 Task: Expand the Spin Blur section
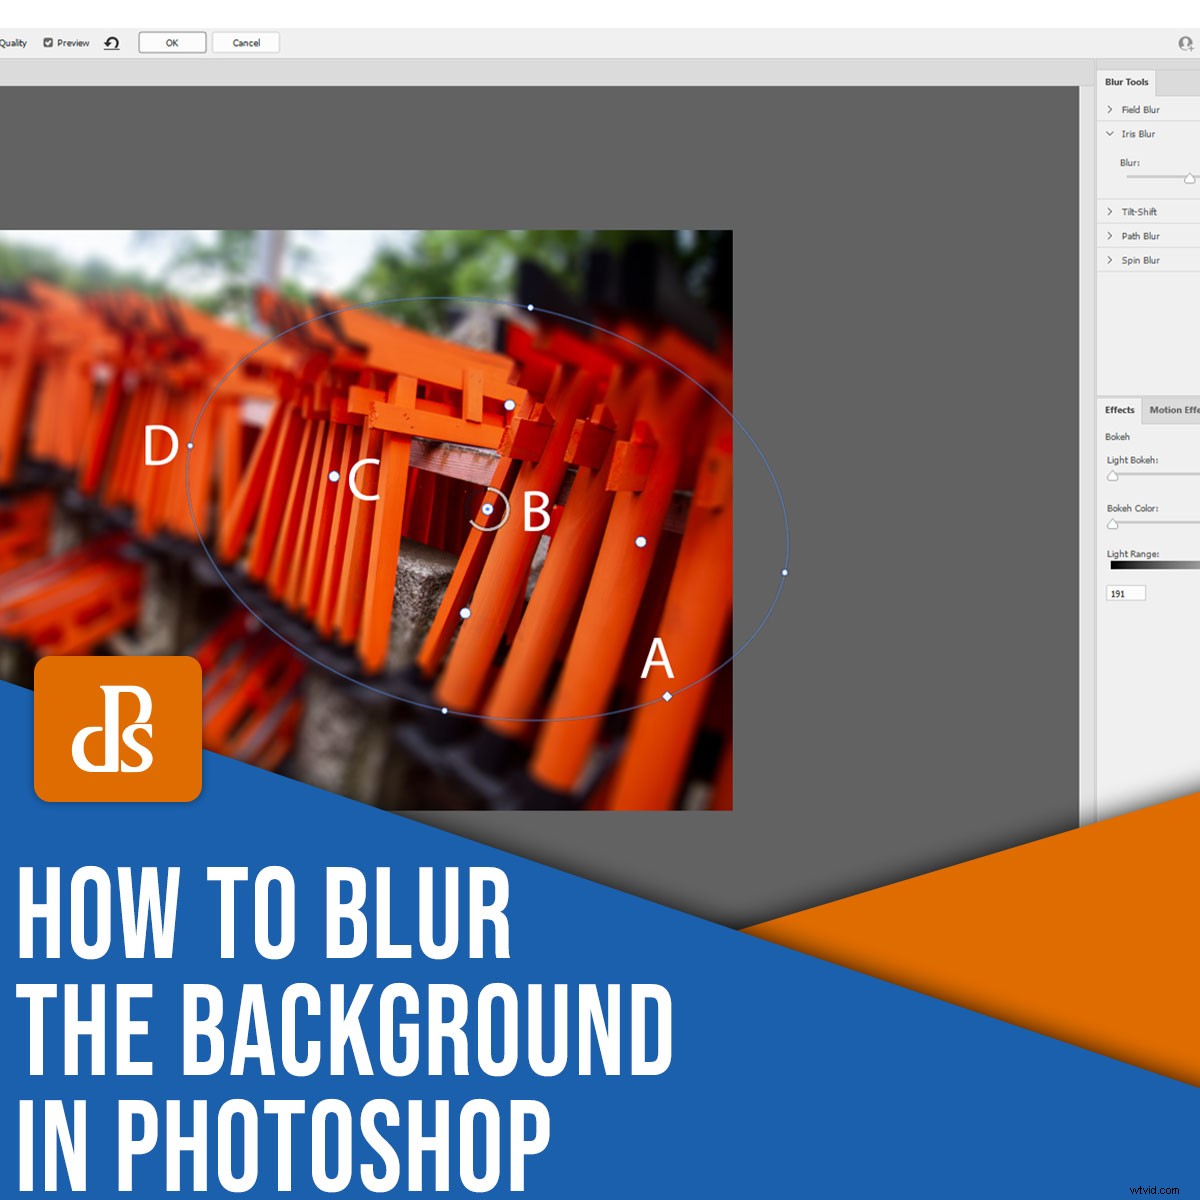click(x=1110, y=259)
